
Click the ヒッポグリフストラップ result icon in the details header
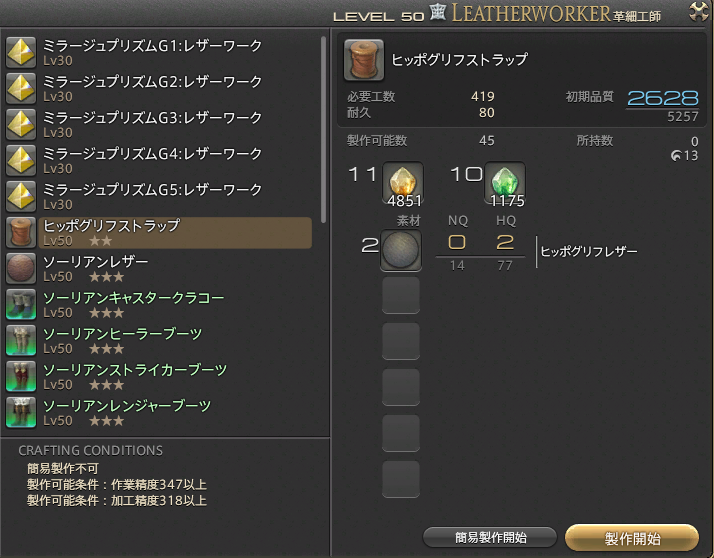pos(364,60)
